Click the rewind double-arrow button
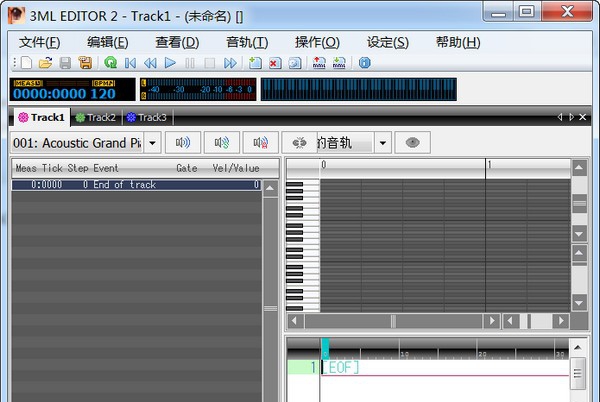The image size is (600, 402). (x=150, y=63)
